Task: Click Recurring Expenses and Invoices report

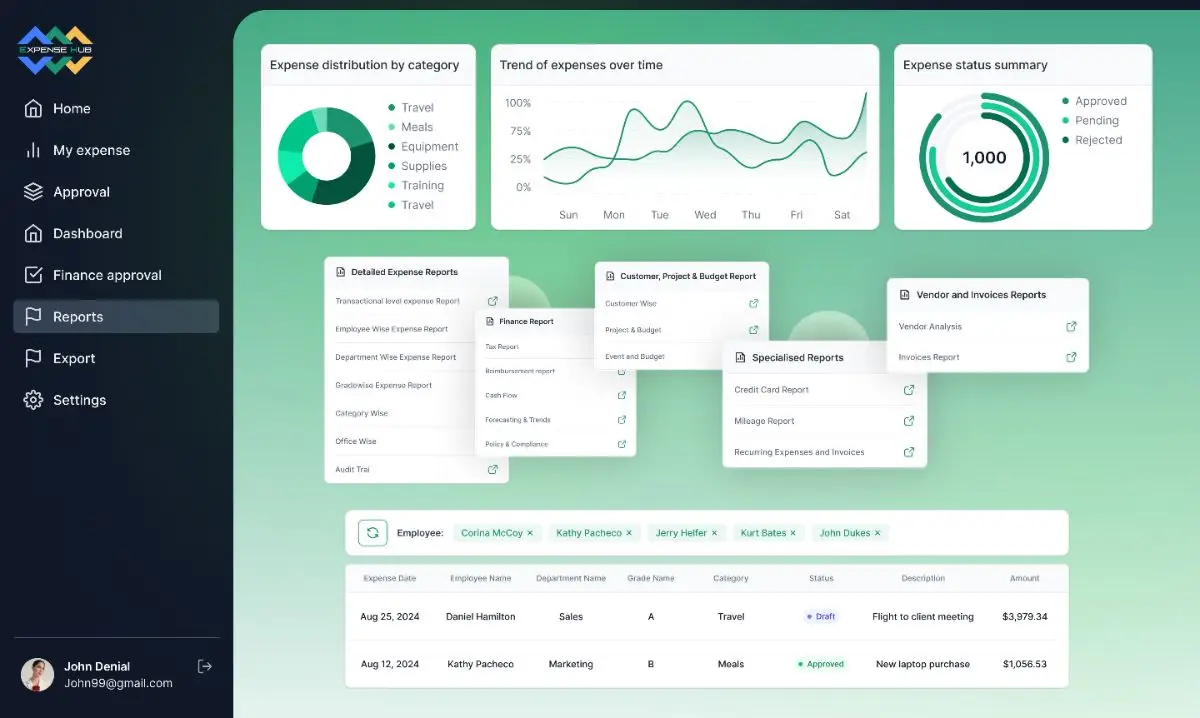Action: [x=799, y=452]
